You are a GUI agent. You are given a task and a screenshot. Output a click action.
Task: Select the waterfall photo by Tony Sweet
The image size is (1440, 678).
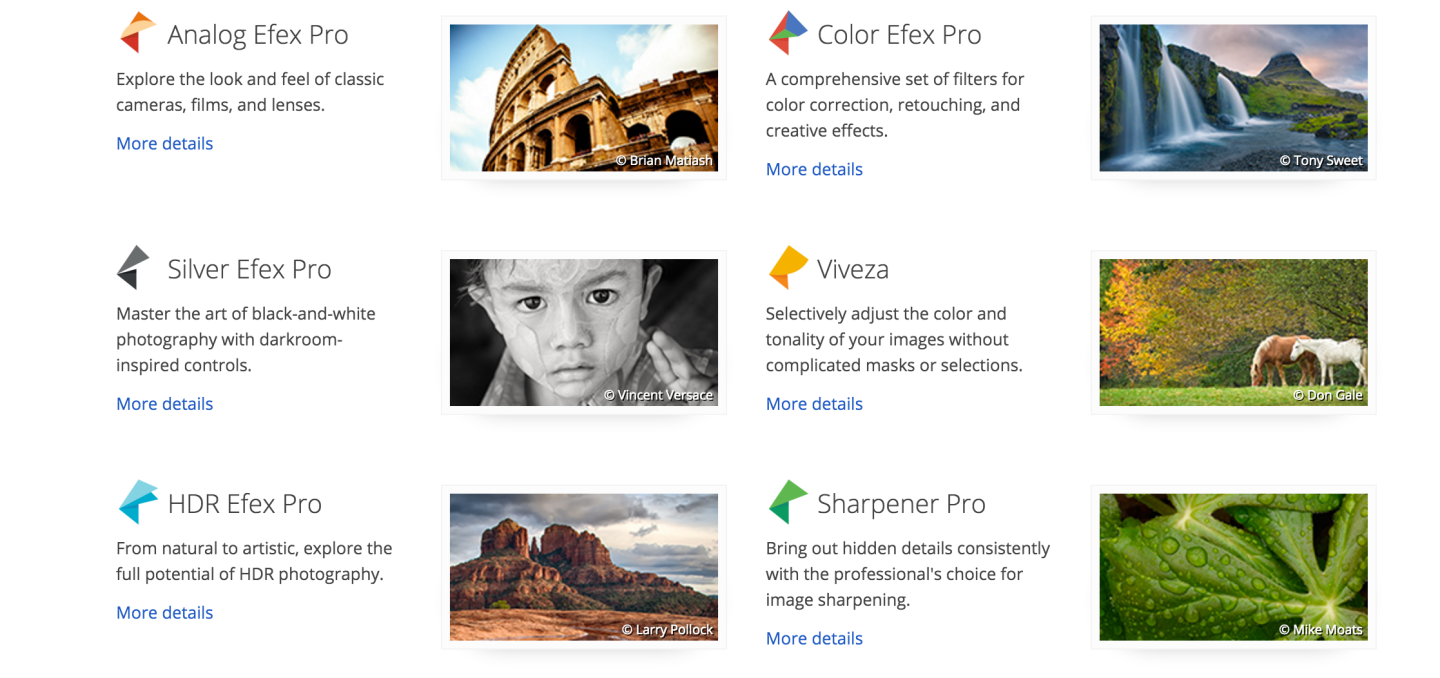pos(1233,97)
